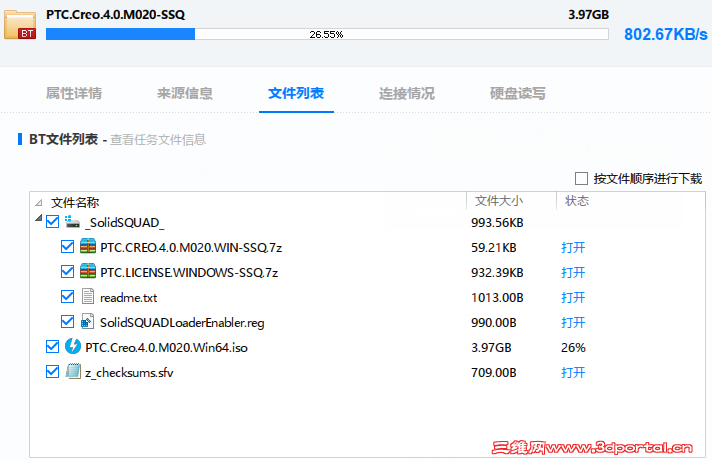Uncheck PTC.LICENSE.WINDOWS-SSQ.7z checkbox
Viewport: 712px width, 461px height.
click(x=67, y=272)
